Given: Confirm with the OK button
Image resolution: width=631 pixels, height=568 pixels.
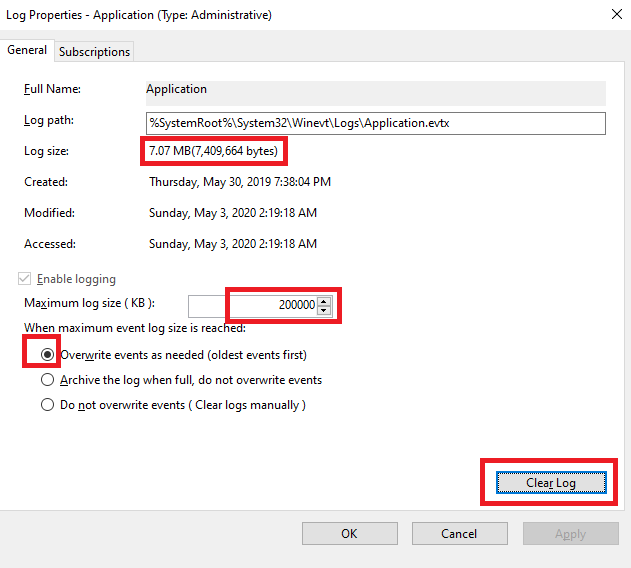Looking at the screenshot, I should click(350, 534).
